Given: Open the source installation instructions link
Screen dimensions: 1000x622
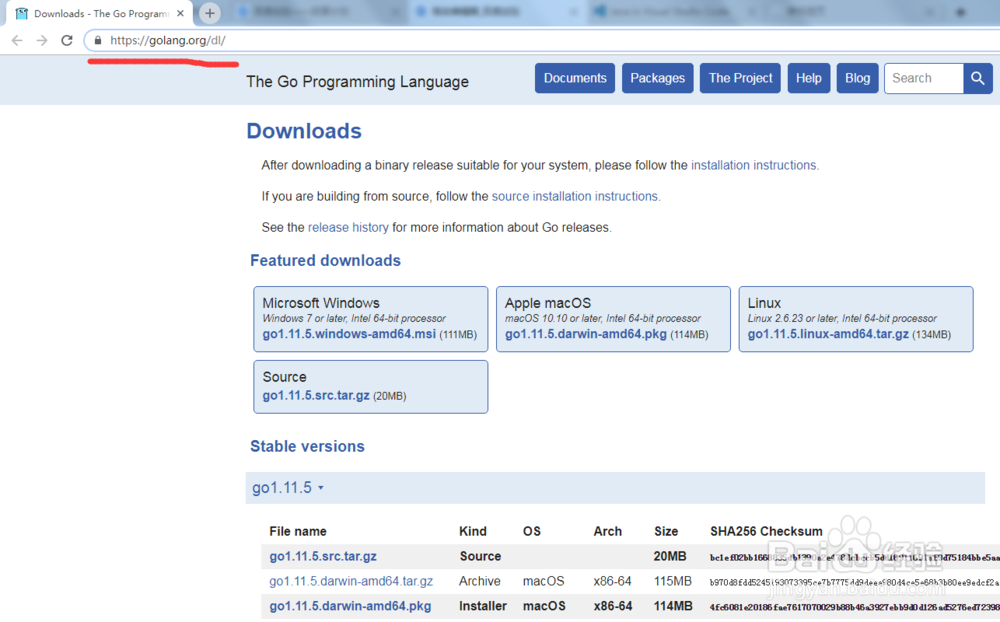Looking at the screenshot, I should [575, 196].
